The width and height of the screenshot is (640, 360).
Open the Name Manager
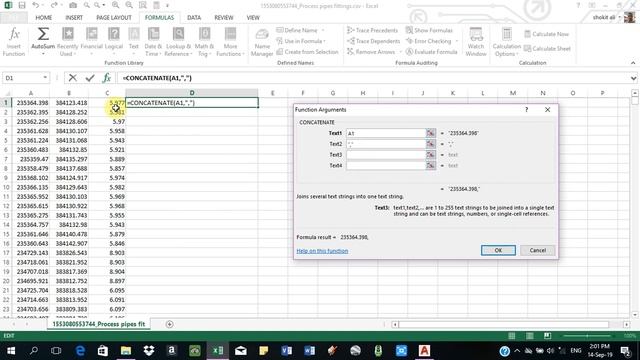click(262, 42)
